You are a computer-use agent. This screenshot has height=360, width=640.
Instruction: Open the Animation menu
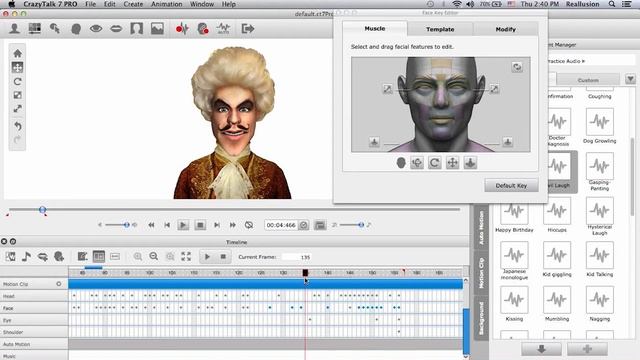(x=167, y=4)
